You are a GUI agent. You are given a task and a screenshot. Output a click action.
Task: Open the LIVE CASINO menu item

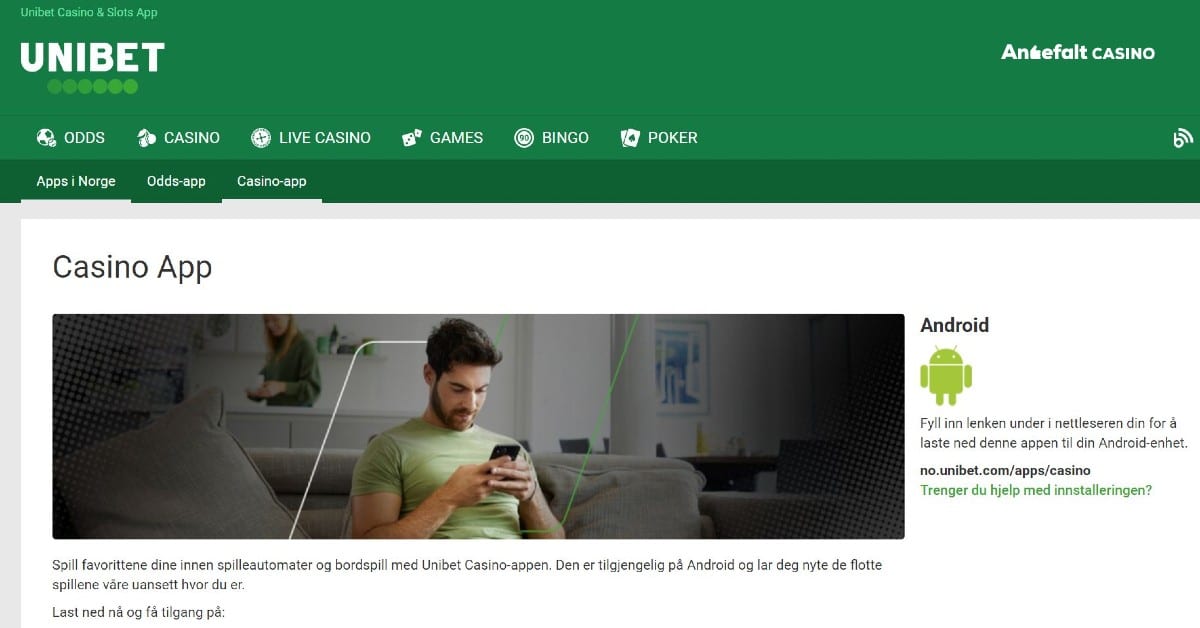coord(325,138)
